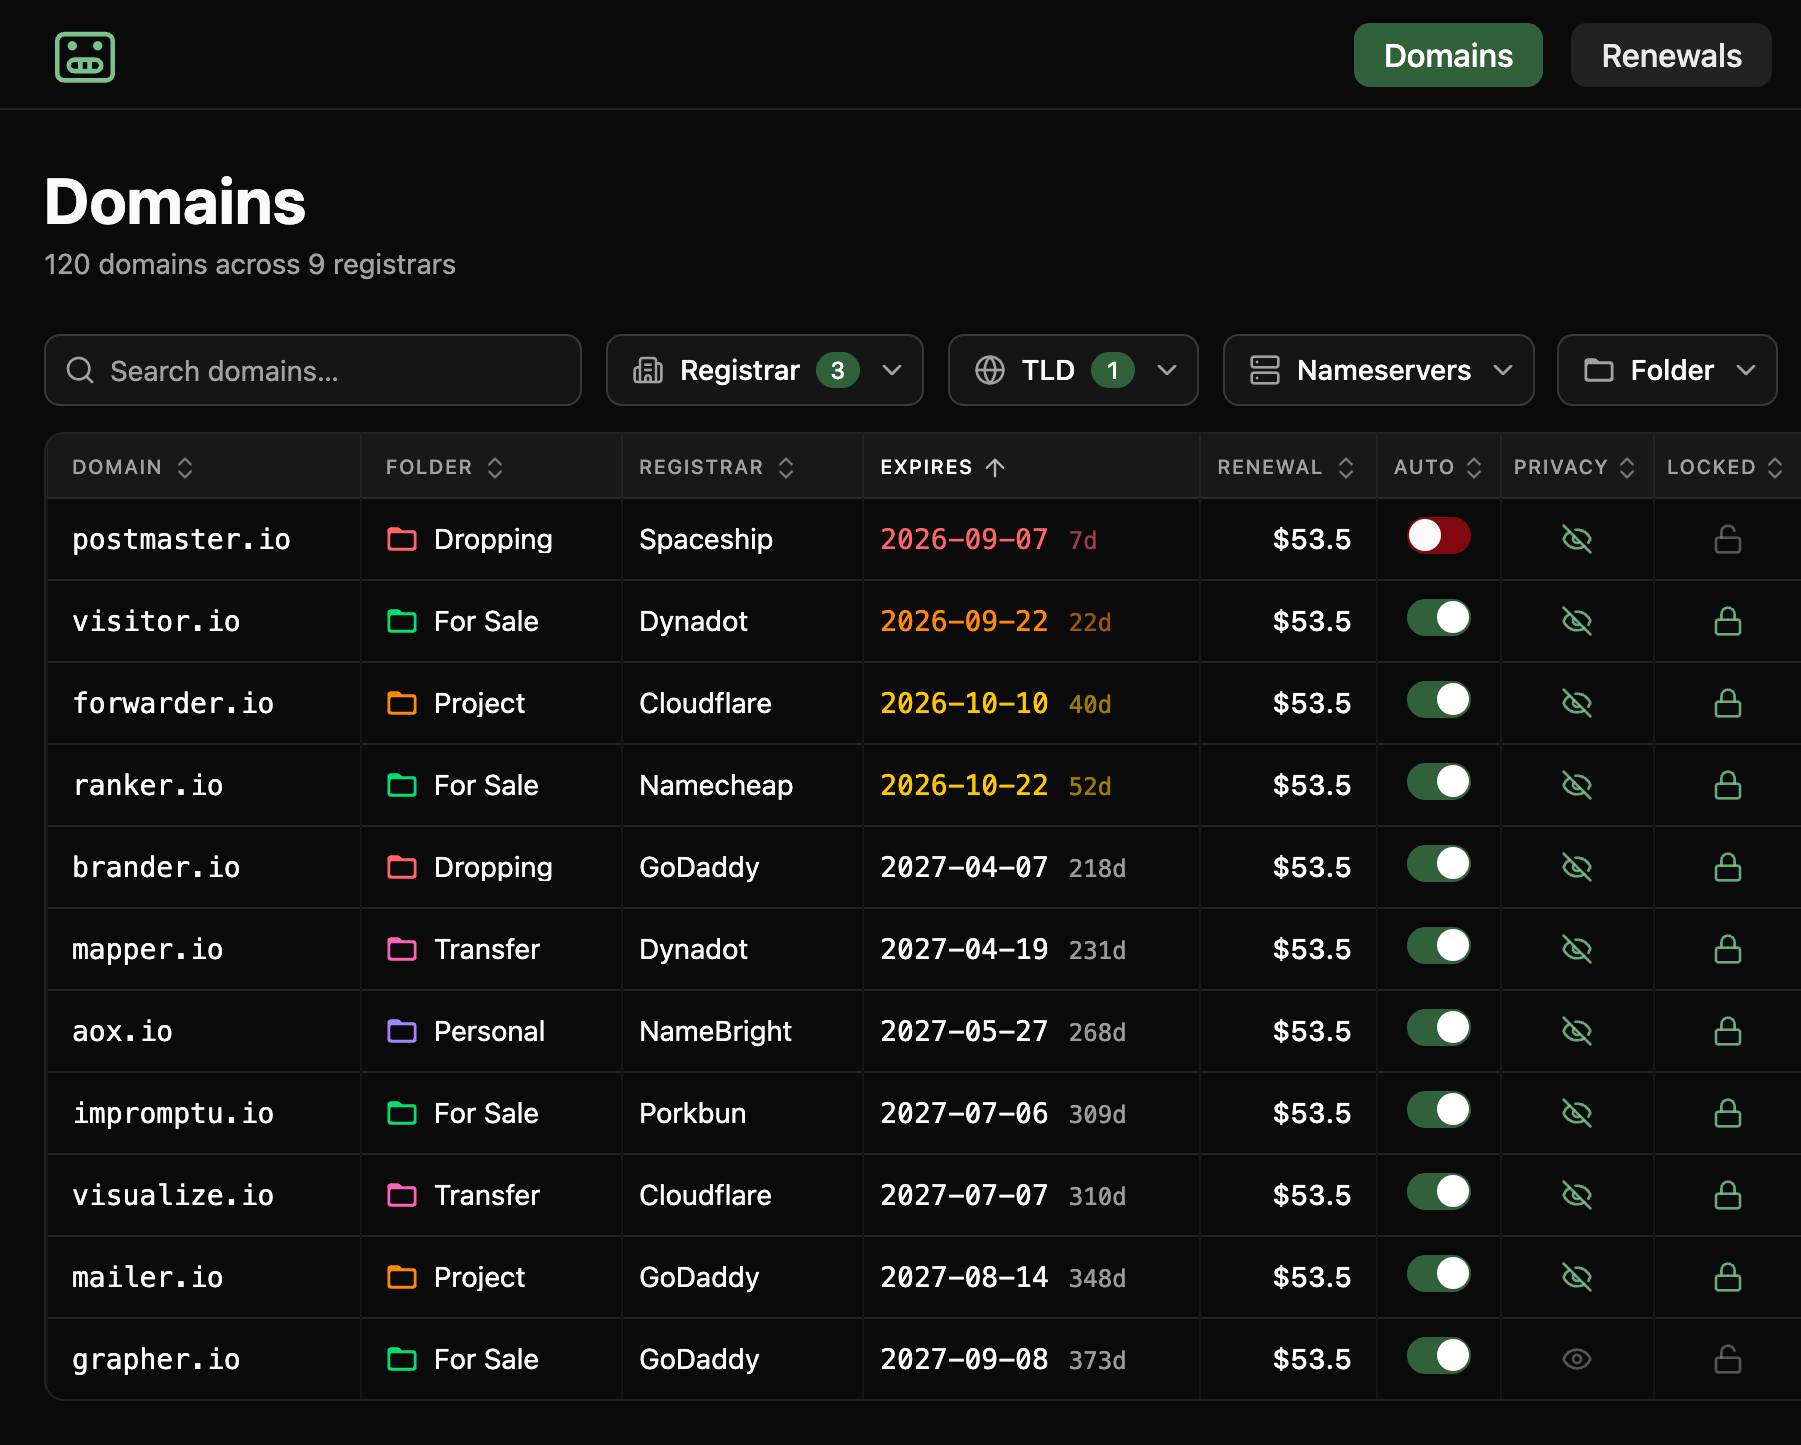Click the orange Project folder icon for forwarder.io
The height and width of the screenshot is (1445, 1801).
[402, 704]
